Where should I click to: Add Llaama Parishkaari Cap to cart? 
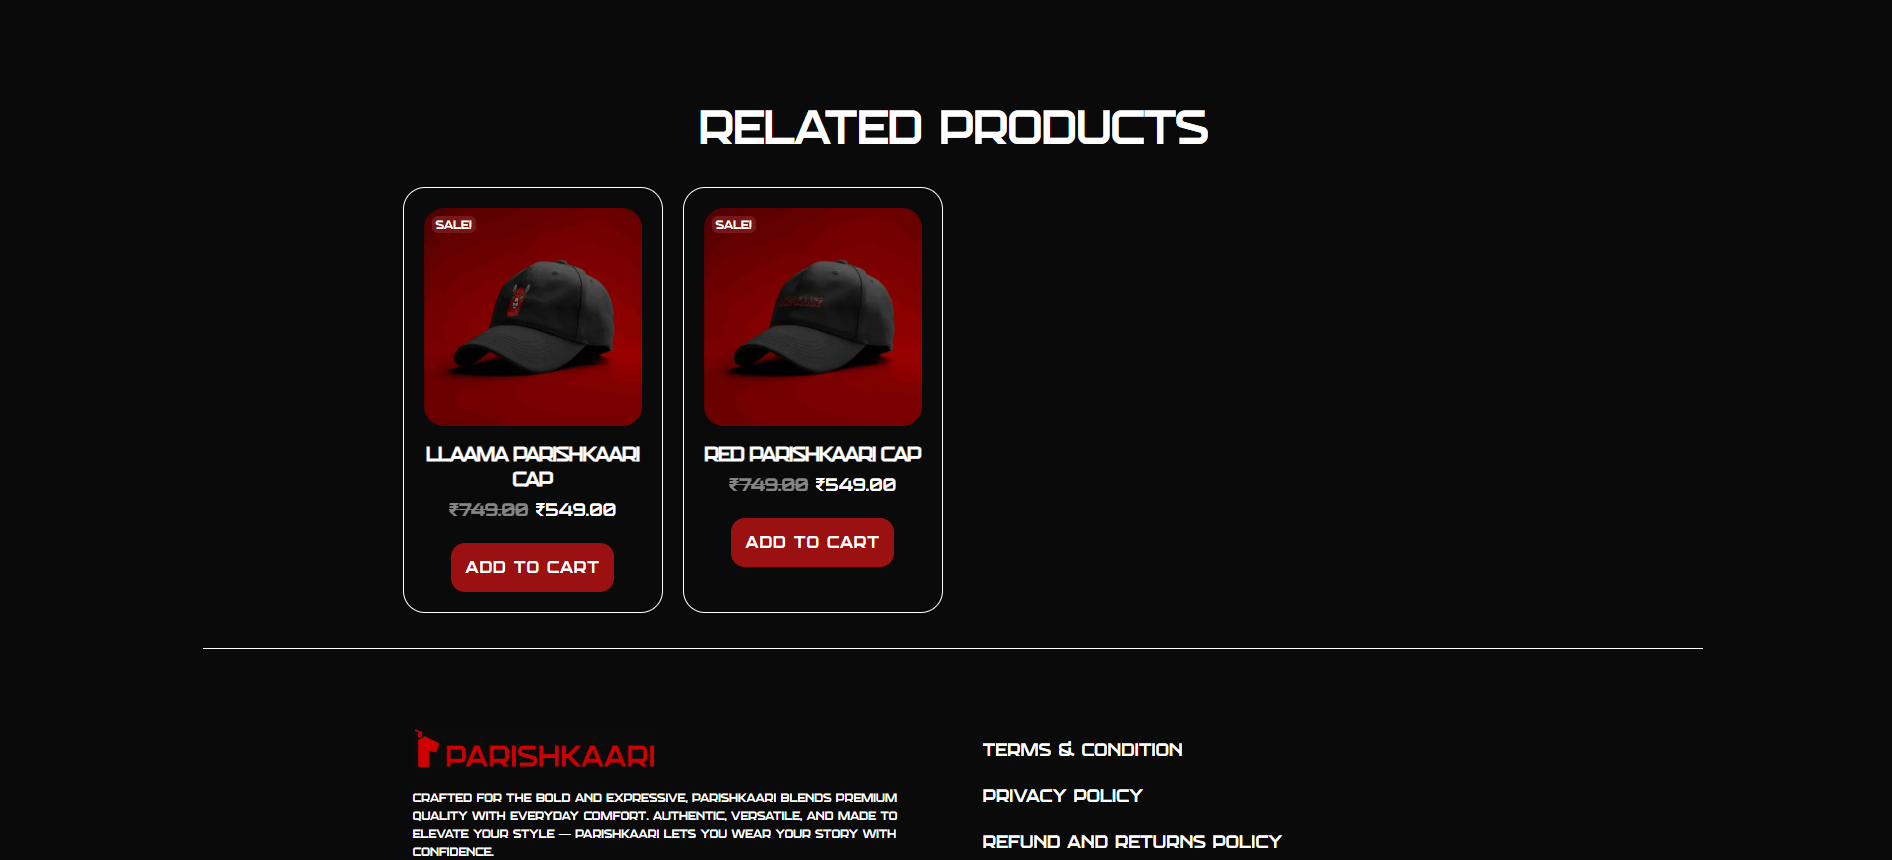pos(532,567)
